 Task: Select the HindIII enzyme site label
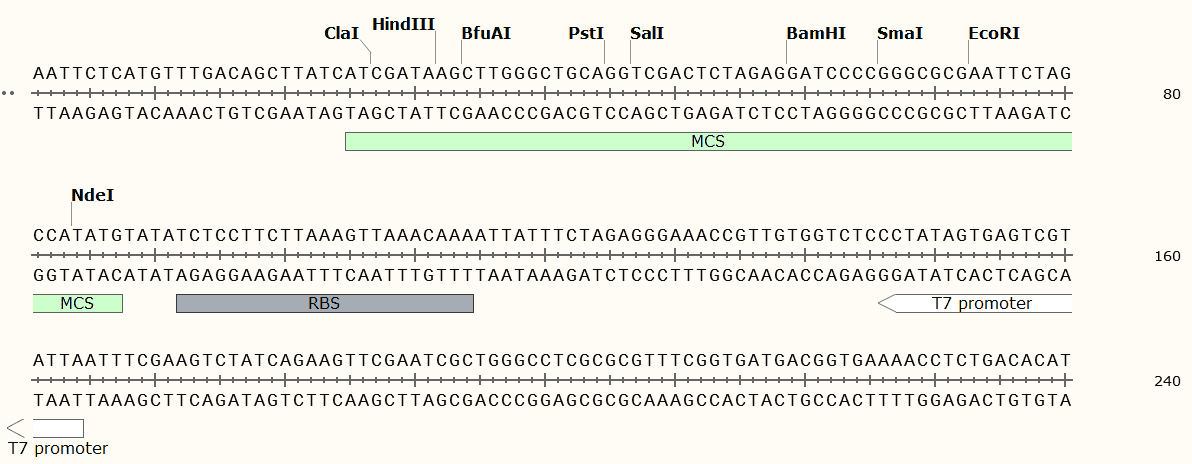[x=403, y=24]
